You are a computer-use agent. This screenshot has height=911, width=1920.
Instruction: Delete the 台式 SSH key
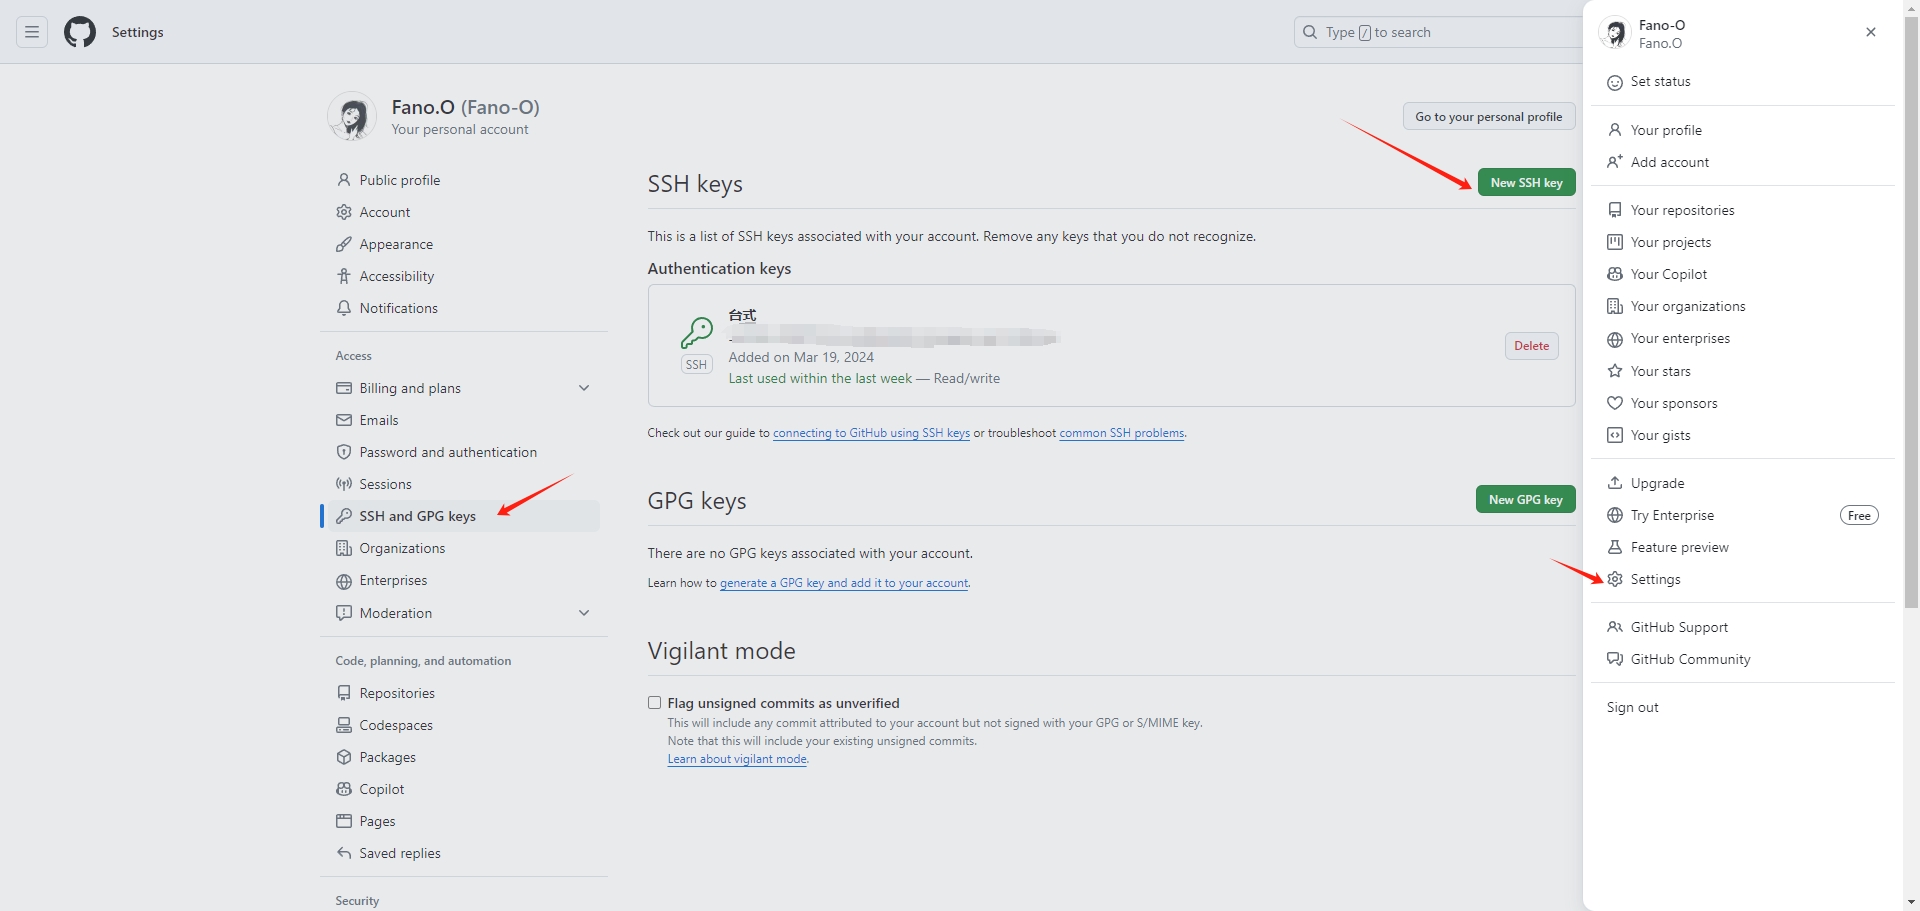tap(1531, 346)
